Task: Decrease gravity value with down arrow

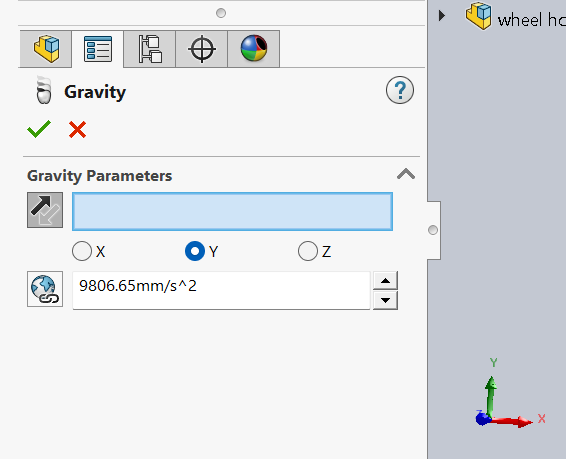Action: point(385,300)
